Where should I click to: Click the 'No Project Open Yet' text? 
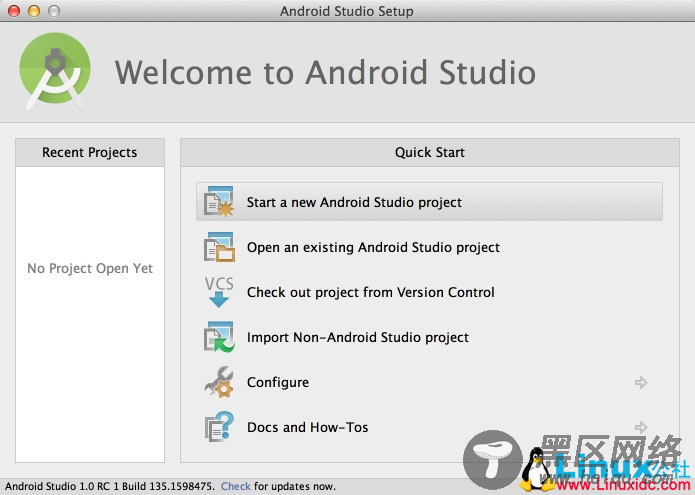pos(90,268)
